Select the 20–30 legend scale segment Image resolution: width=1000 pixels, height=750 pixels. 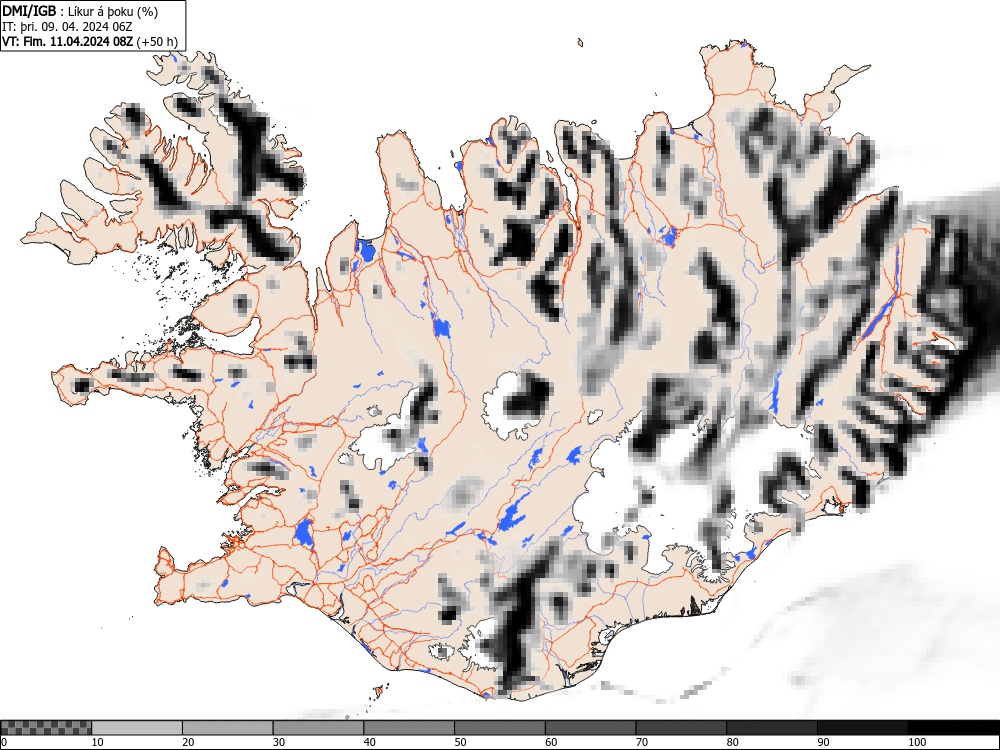(x=228, y=728)
